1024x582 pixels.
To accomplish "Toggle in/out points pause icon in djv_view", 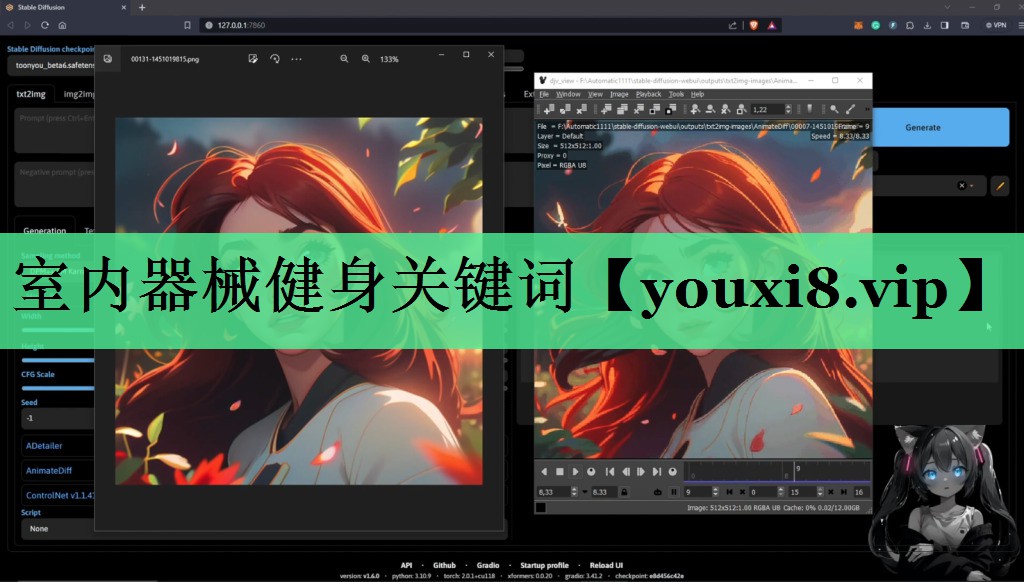I will point(674,492).
